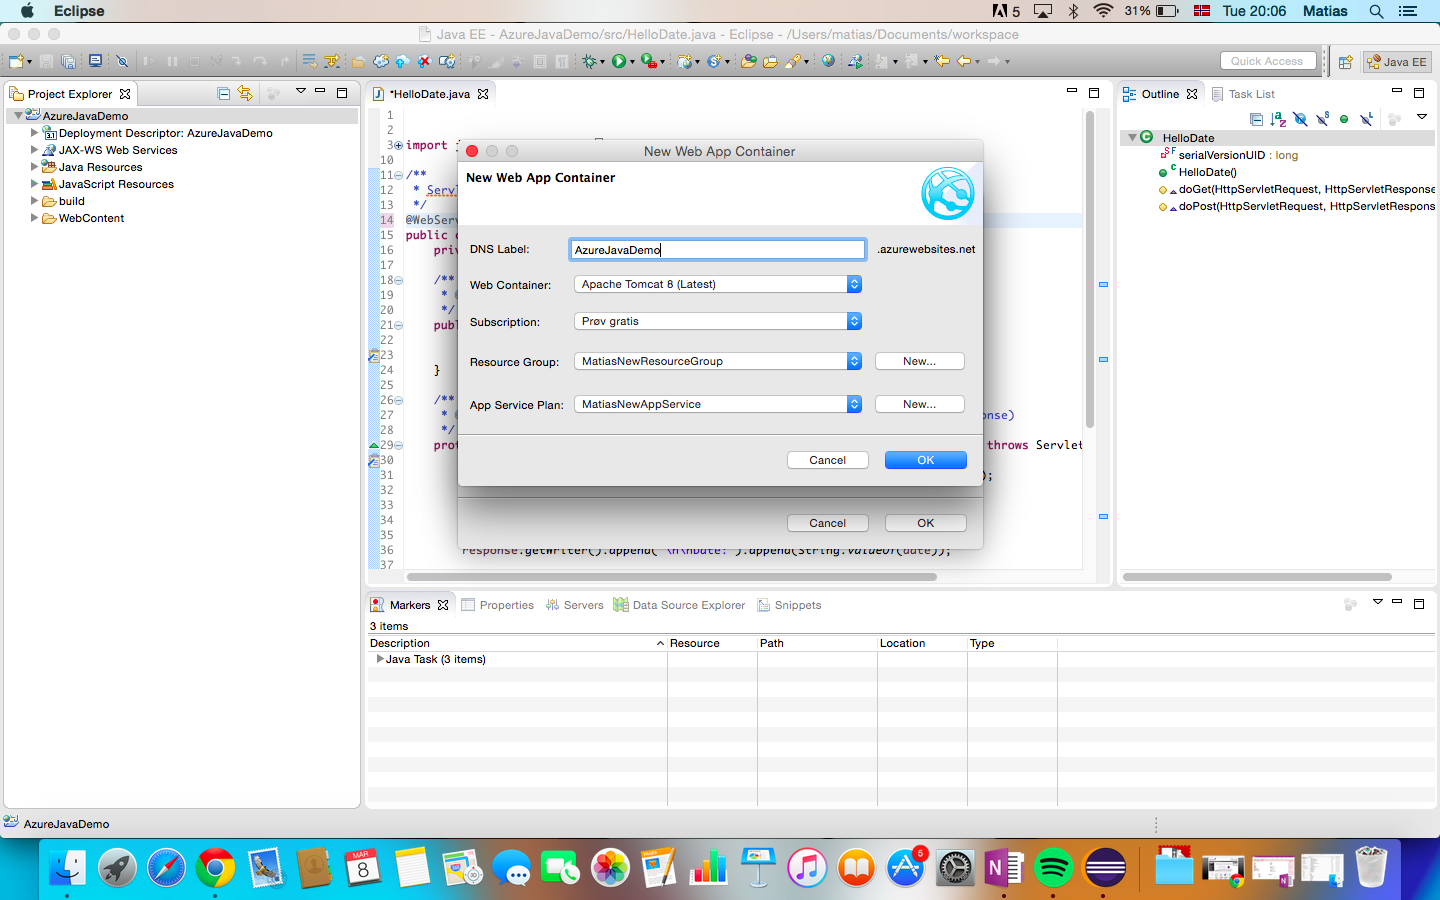Click the editor horizontal scrollbar

[672, 577]
